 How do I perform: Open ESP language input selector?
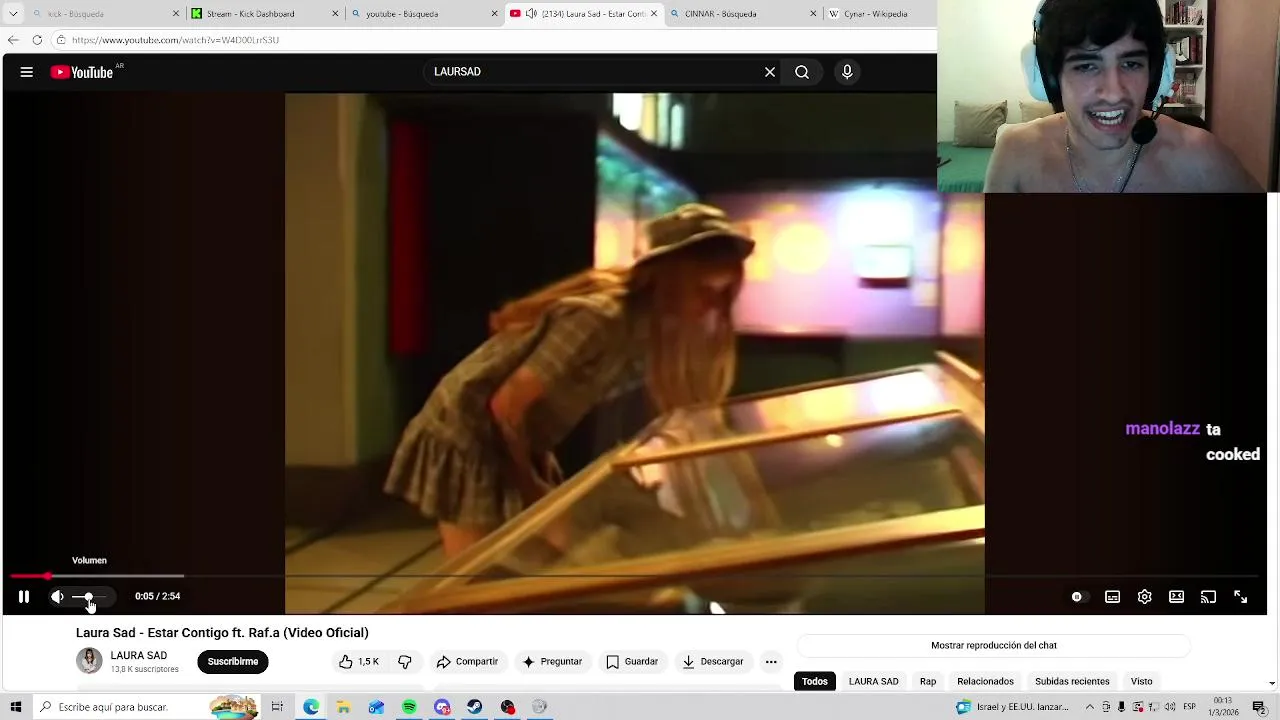1190,707
